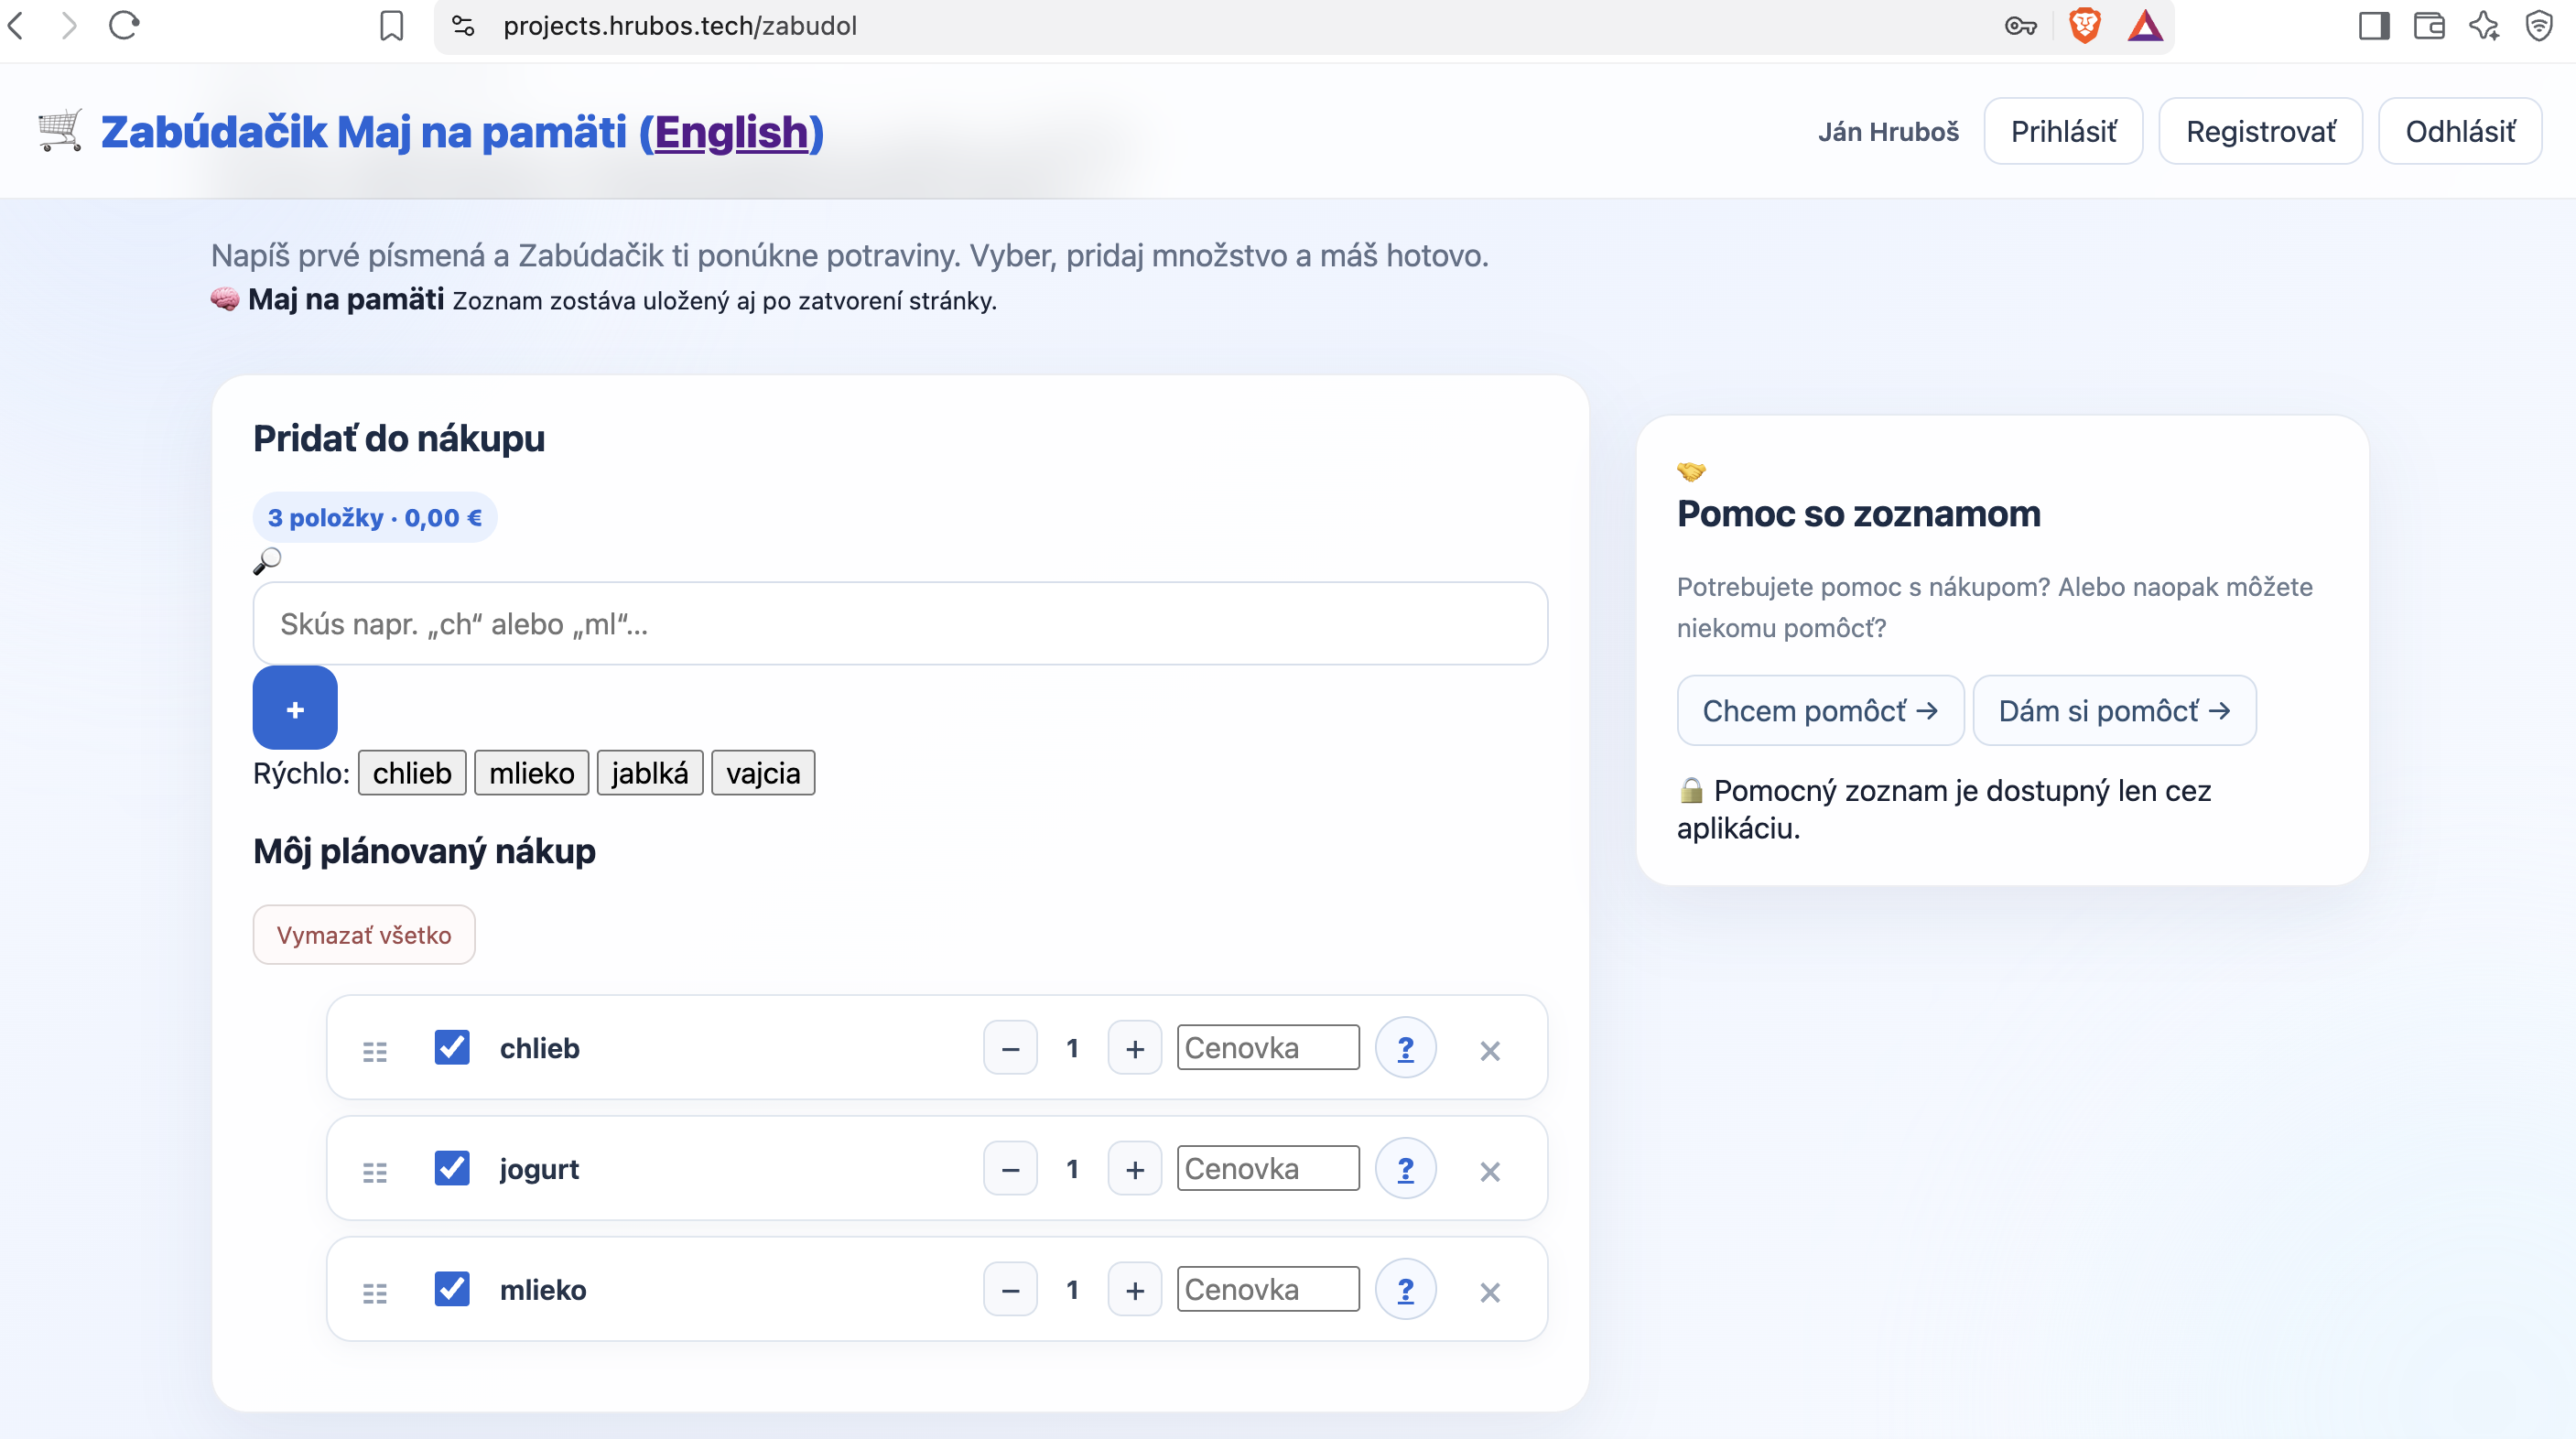Open Brave Rewards triangle icon
The image size is (2576, 1439).
2145,25
